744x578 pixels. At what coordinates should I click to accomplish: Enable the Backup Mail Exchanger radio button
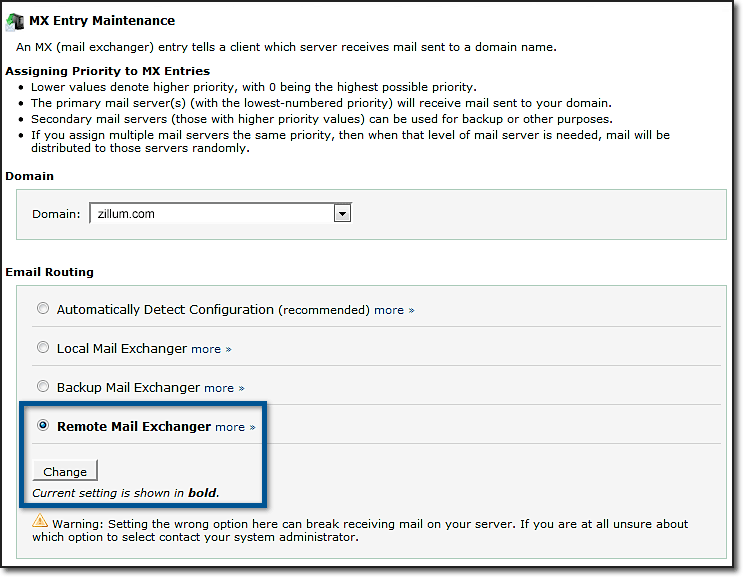(43, 386)
